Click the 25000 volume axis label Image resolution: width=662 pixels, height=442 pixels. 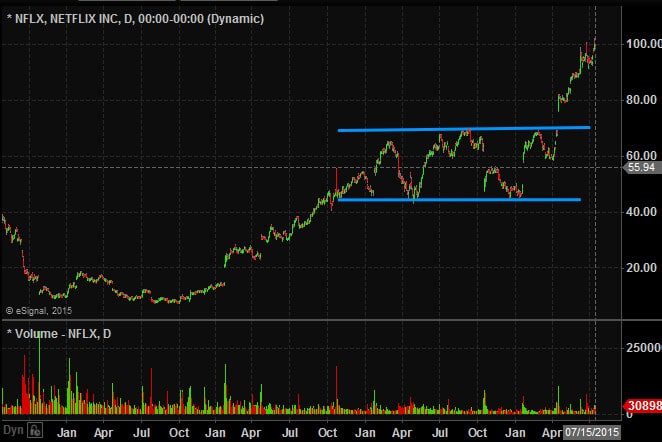(x=643, y=347)
